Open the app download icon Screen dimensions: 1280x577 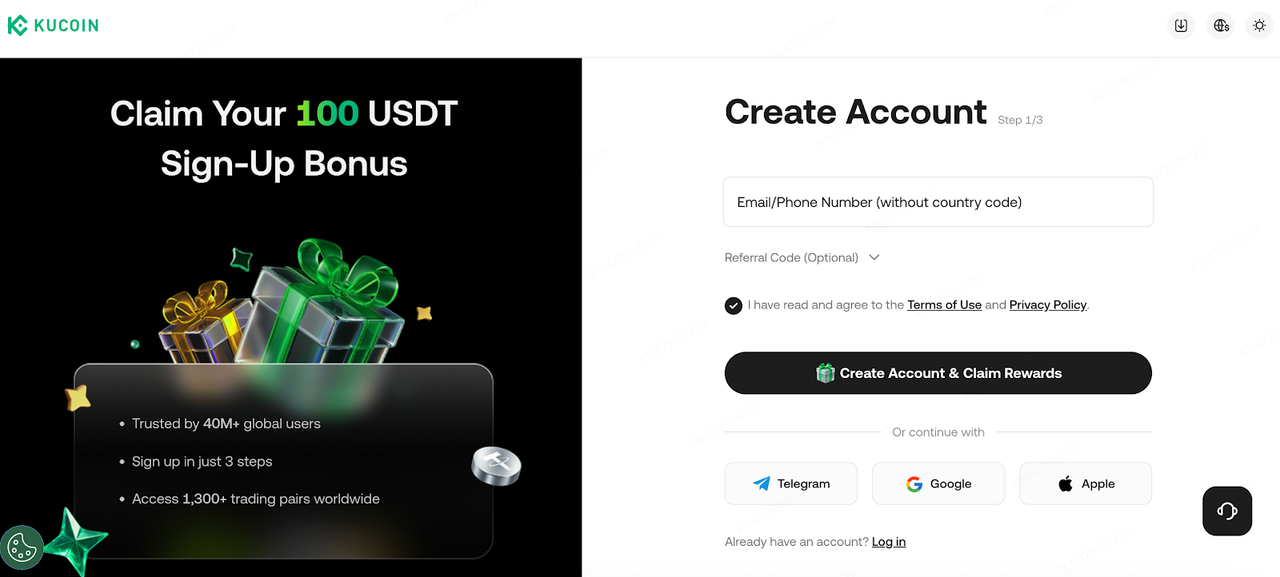coord(1181,26)
